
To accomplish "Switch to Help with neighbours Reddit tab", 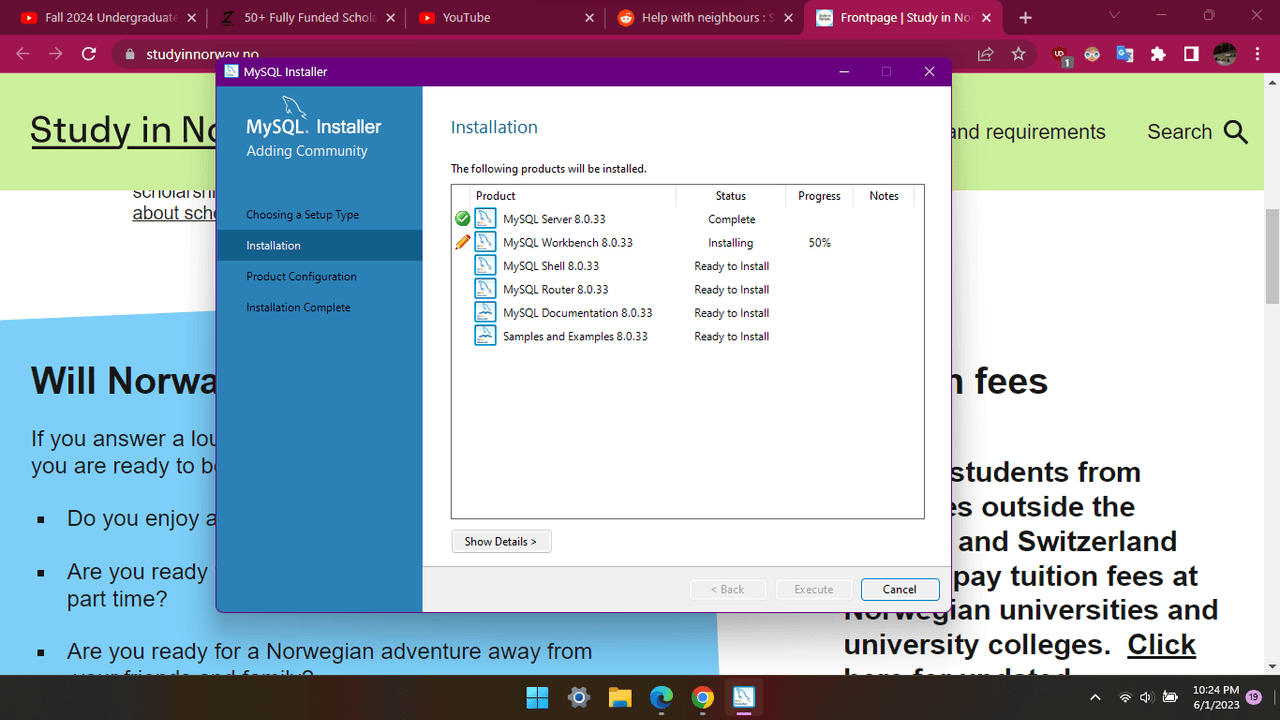I will coord(705,17).
